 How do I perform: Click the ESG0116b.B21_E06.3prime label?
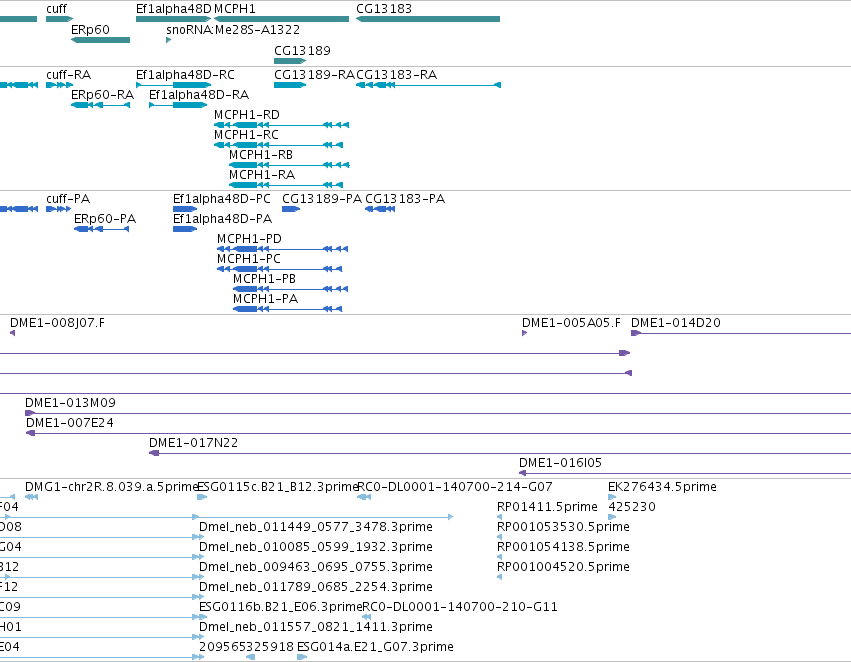281,607
